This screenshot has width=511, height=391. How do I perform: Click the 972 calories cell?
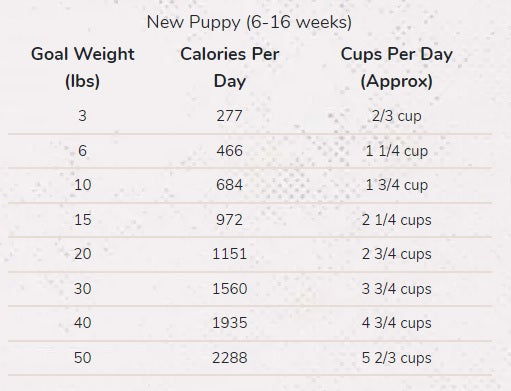(x=229, y=220)
